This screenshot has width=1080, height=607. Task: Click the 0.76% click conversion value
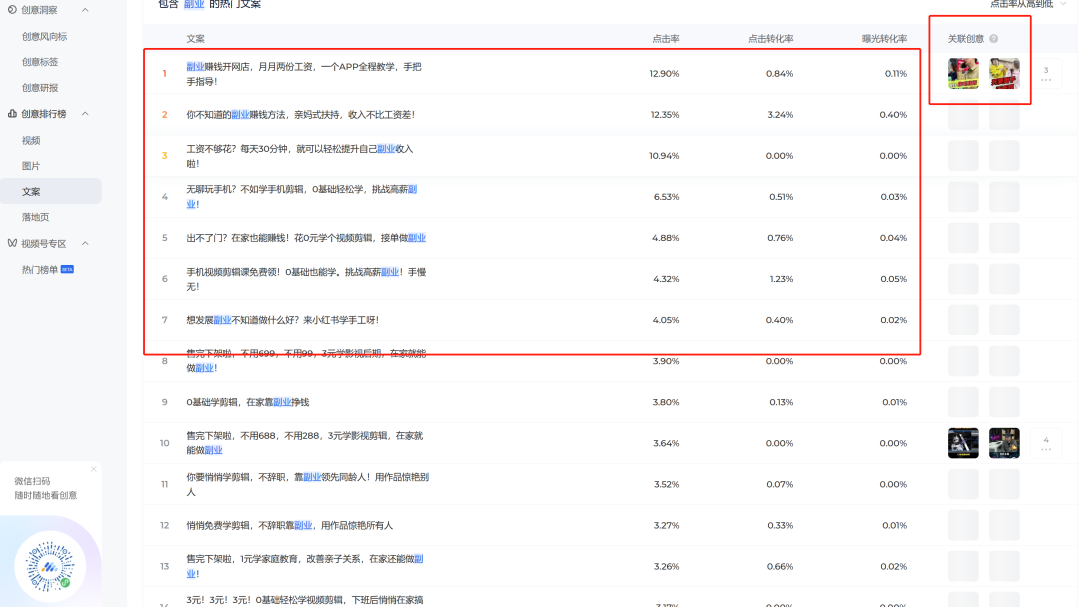click(780, 238)
